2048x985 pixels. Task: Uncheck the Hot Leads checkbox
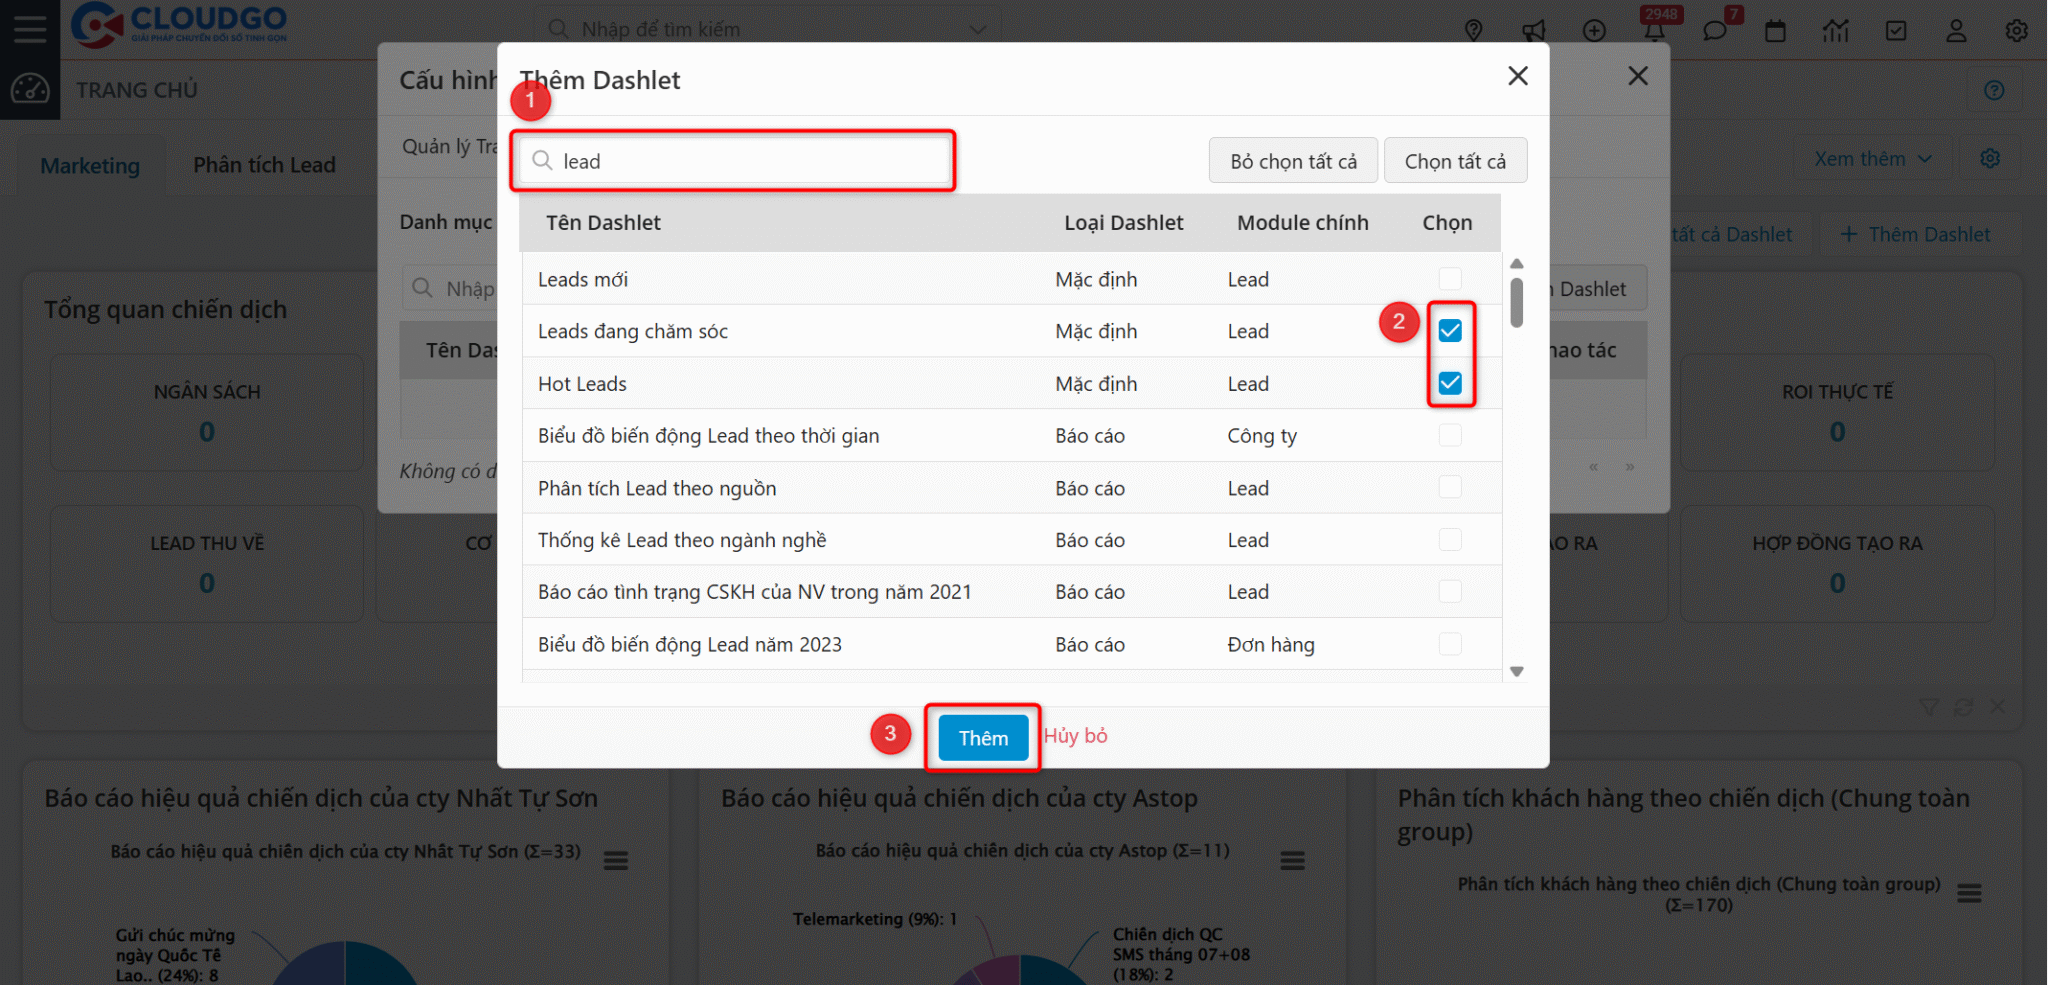[x=1450, y=383]
